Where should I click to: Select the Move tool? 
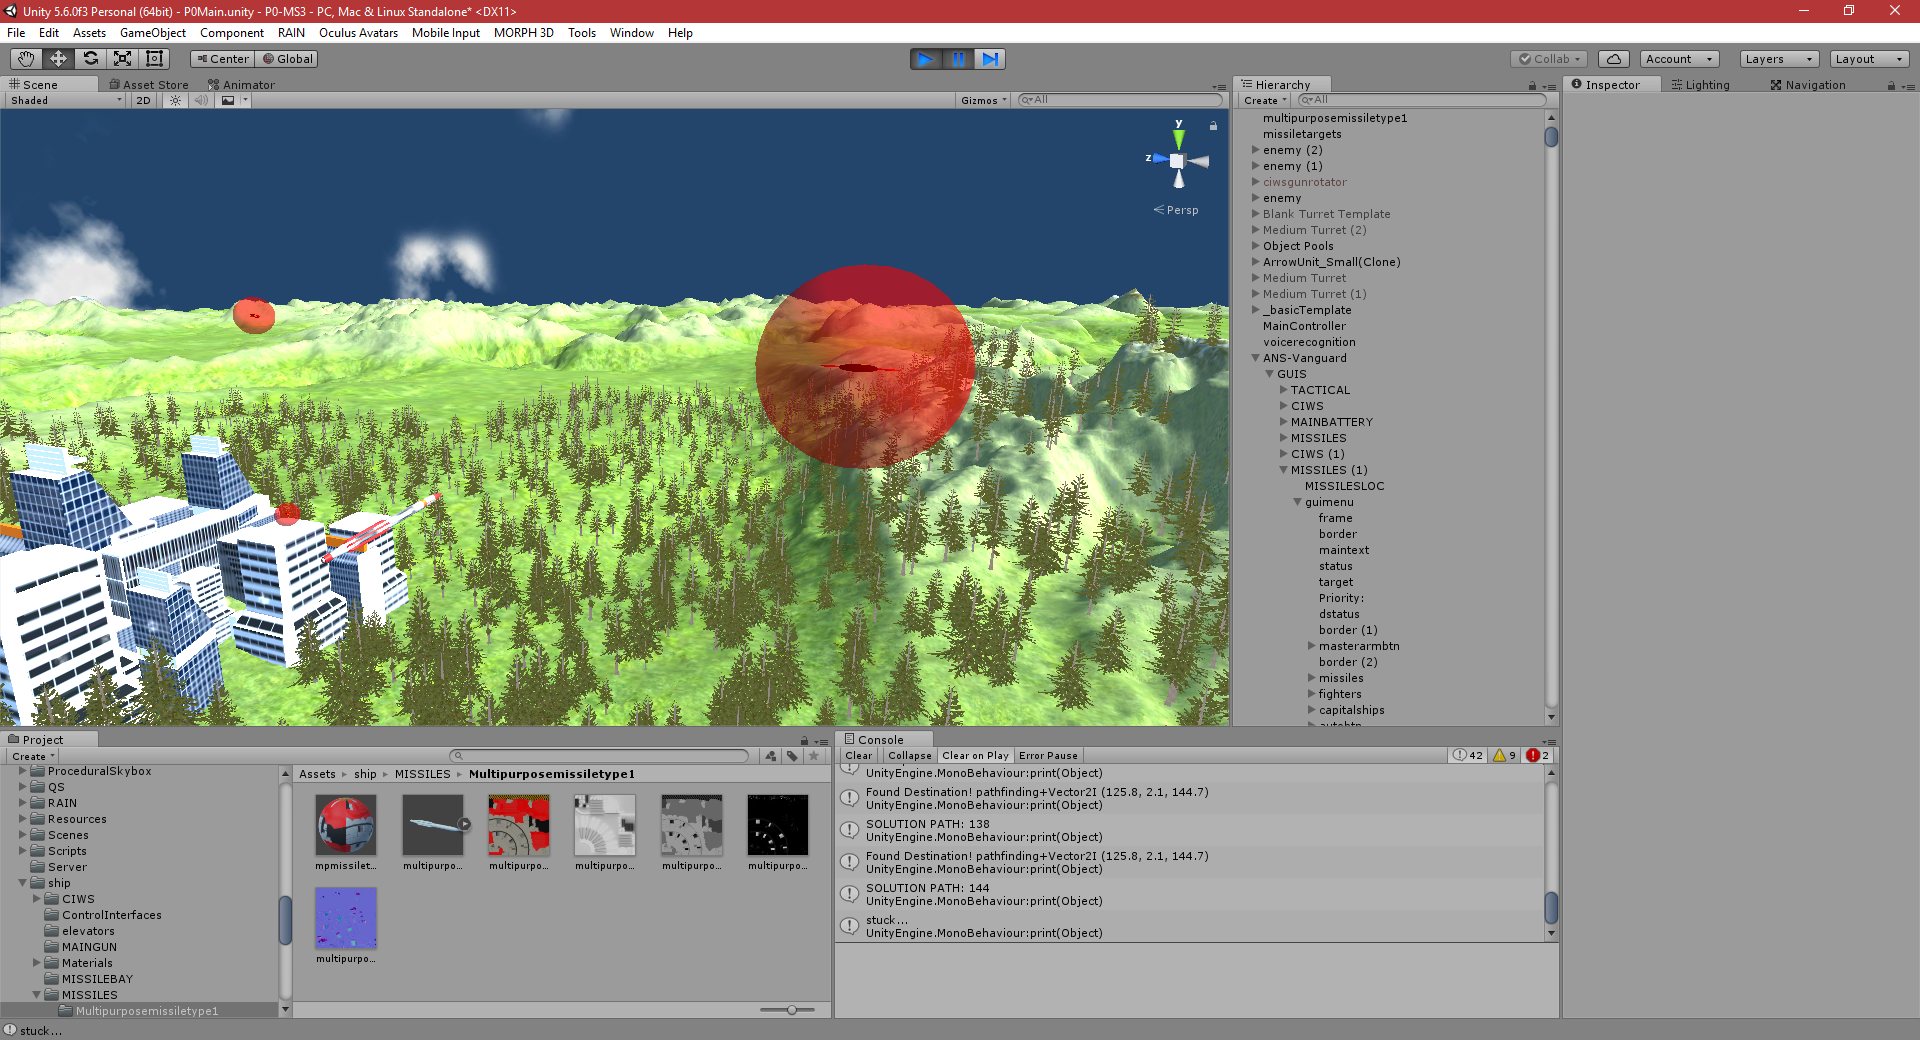[x=58, y=59]
